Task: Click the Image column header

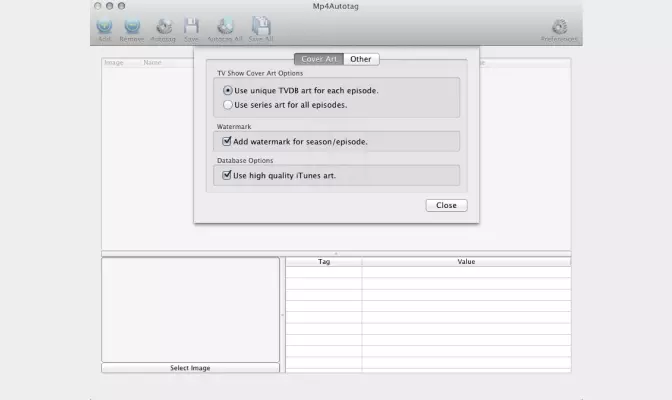Action: [x=114, y=63]
